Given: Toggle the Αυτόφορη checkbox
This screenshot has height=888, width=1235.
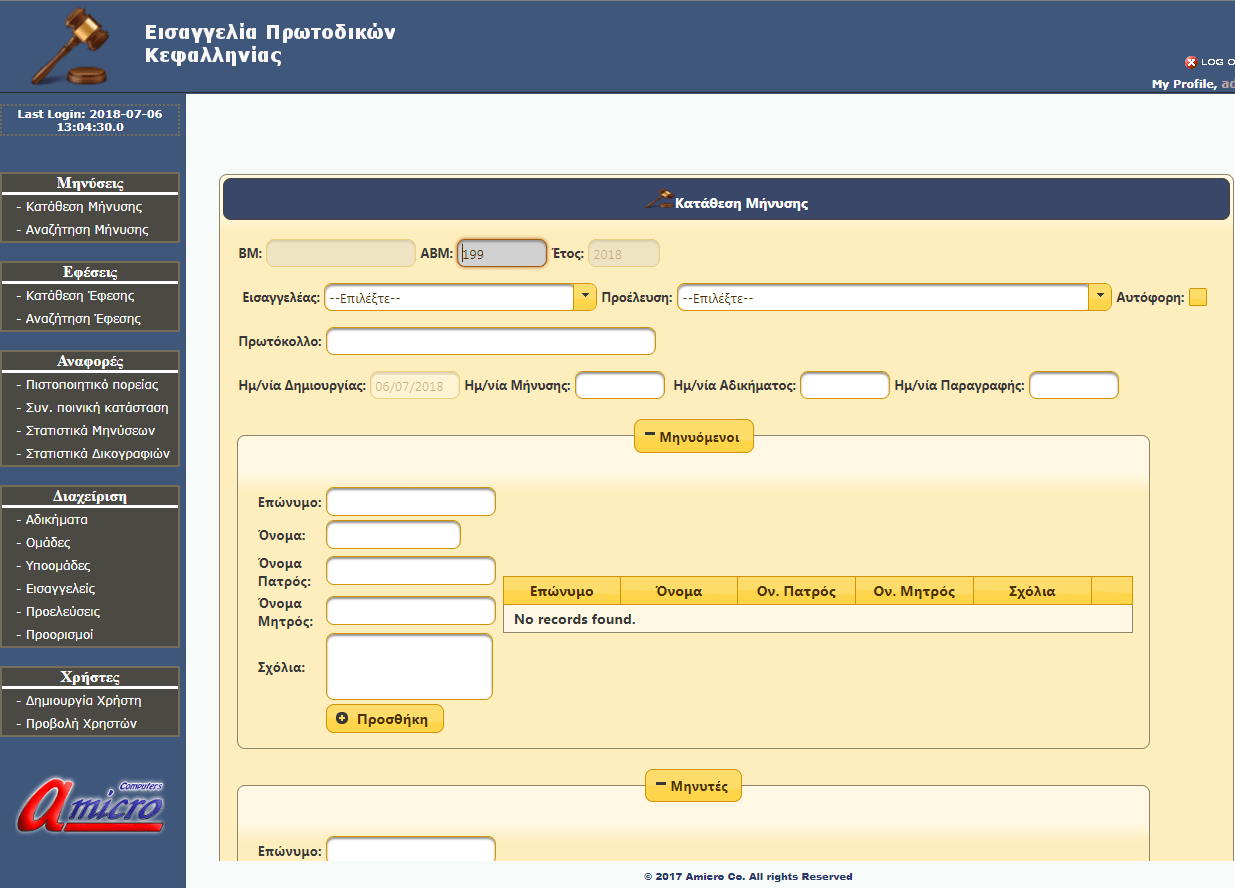Looking at the screenshot, I should pos(1197,297).
